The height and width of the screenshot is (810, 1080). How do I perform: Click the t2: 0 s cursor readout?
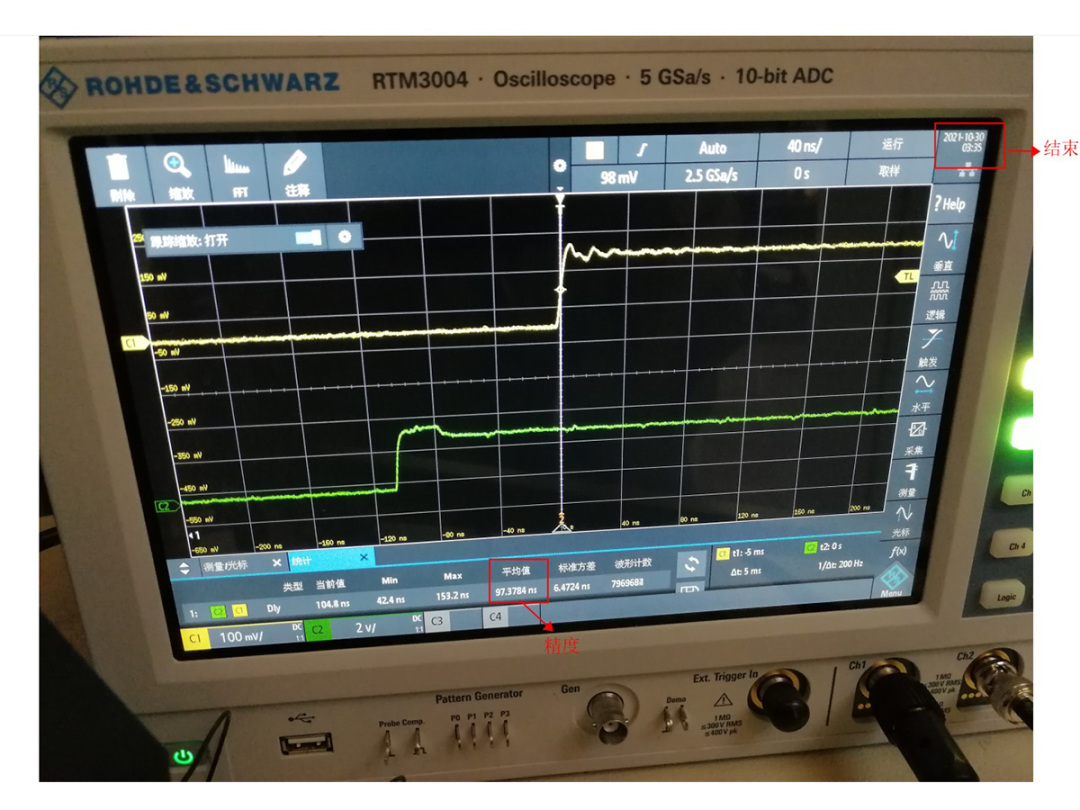point(831,546)
